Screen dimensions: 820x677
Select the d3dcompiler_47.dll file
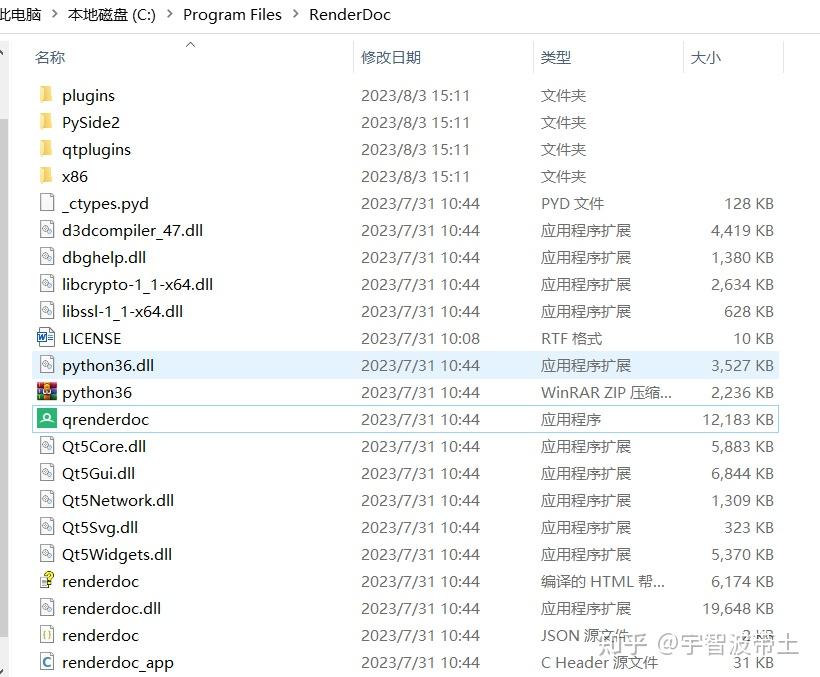click(131, 230)
